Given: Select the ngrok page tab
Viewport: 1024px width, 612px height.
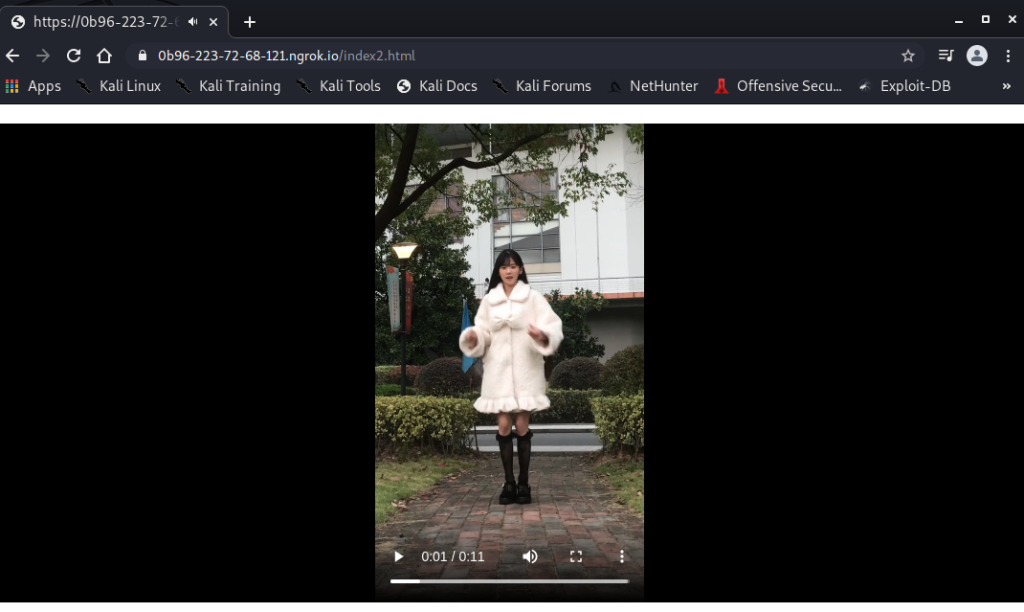Looking at the screenshot, I should [x=114, y=22].
